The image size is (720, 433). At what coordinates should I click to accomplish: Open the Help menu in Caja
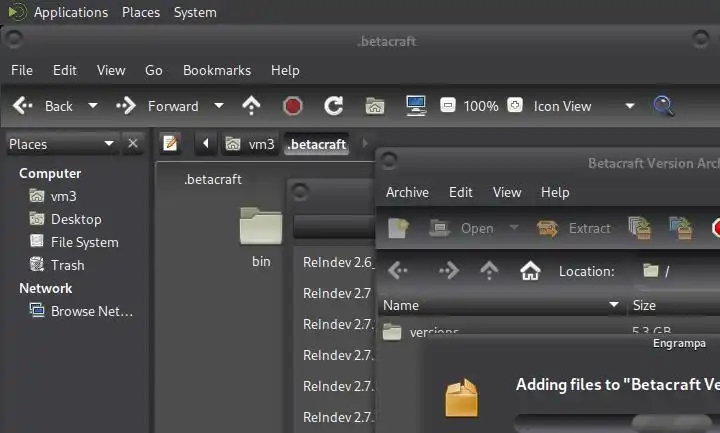pyautogui.click(x=285, y=70)
